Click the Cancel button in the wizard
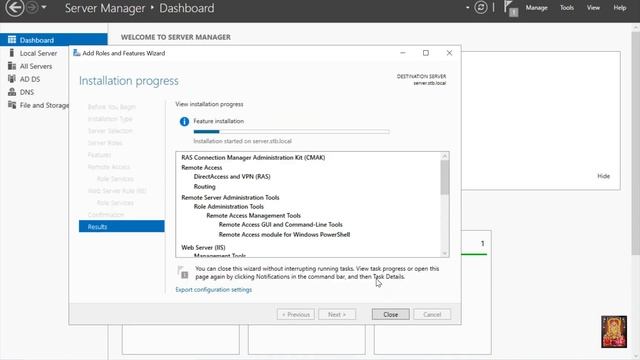The height and width of the screenshot is (360, 640). point(432,314)
